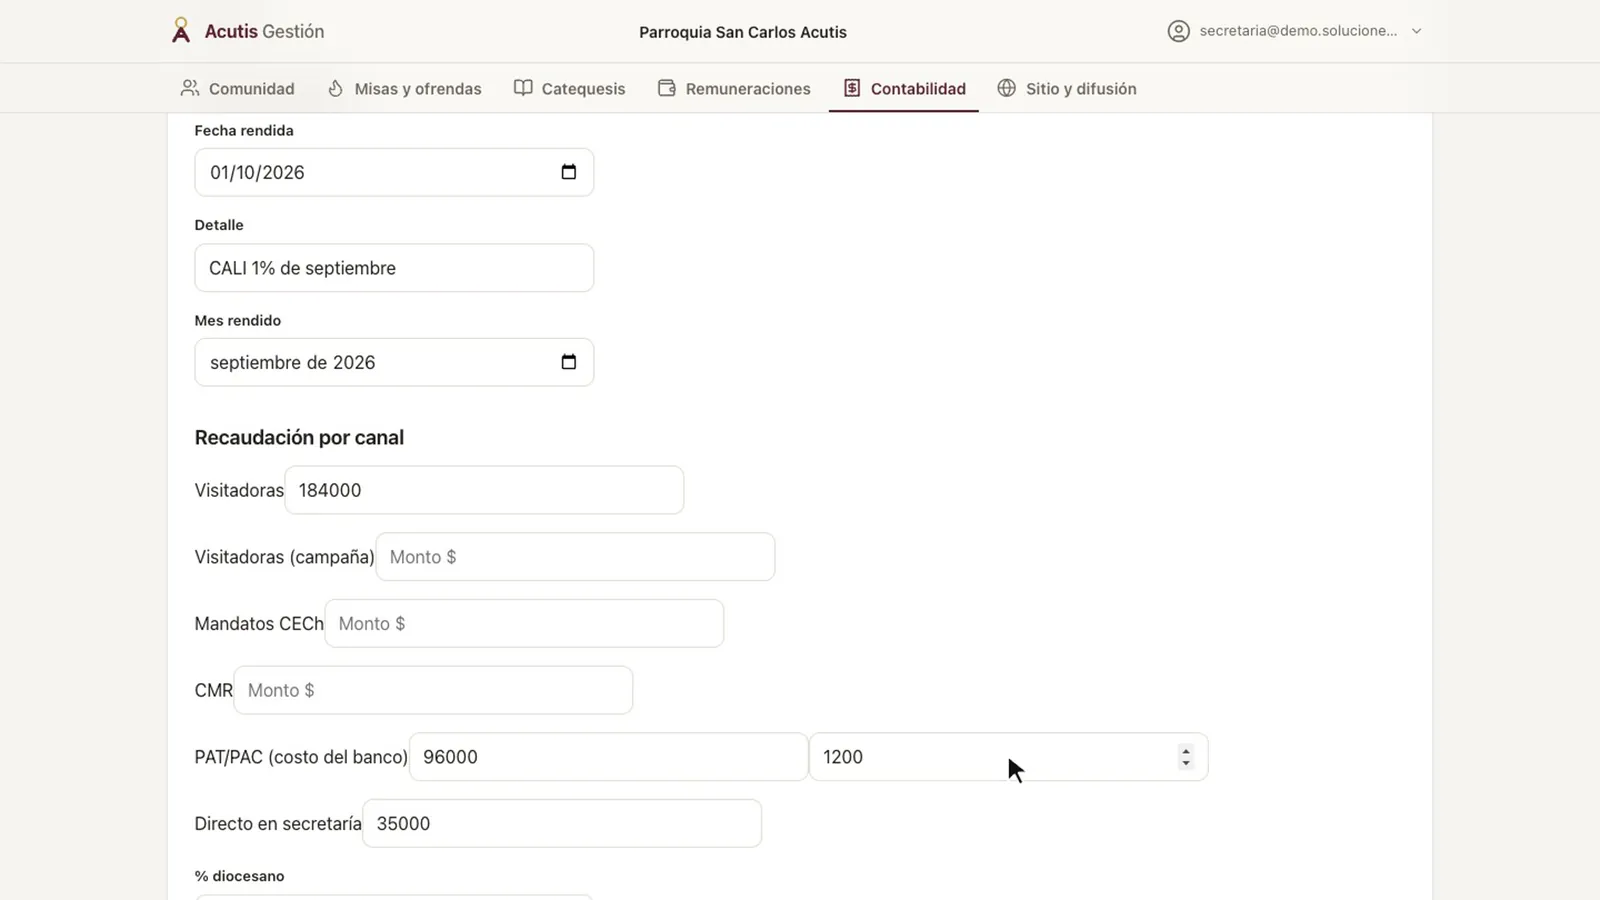Open the Remuneraciones tab

(734, 88)
